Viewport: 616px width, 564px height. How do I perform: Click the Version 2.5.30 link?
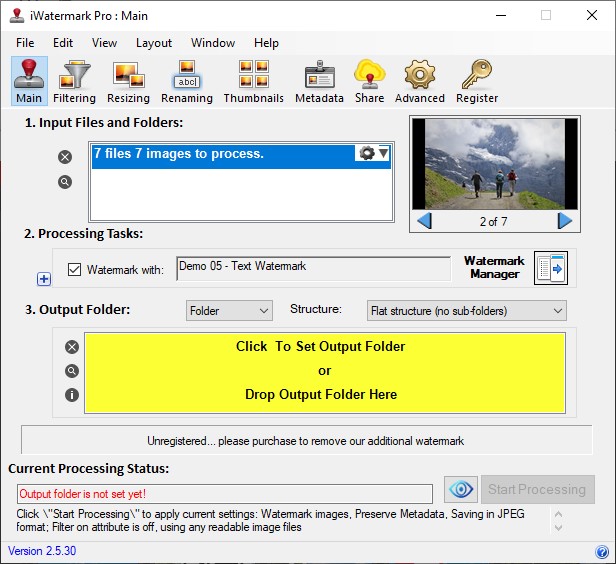[x=42, y=551]
